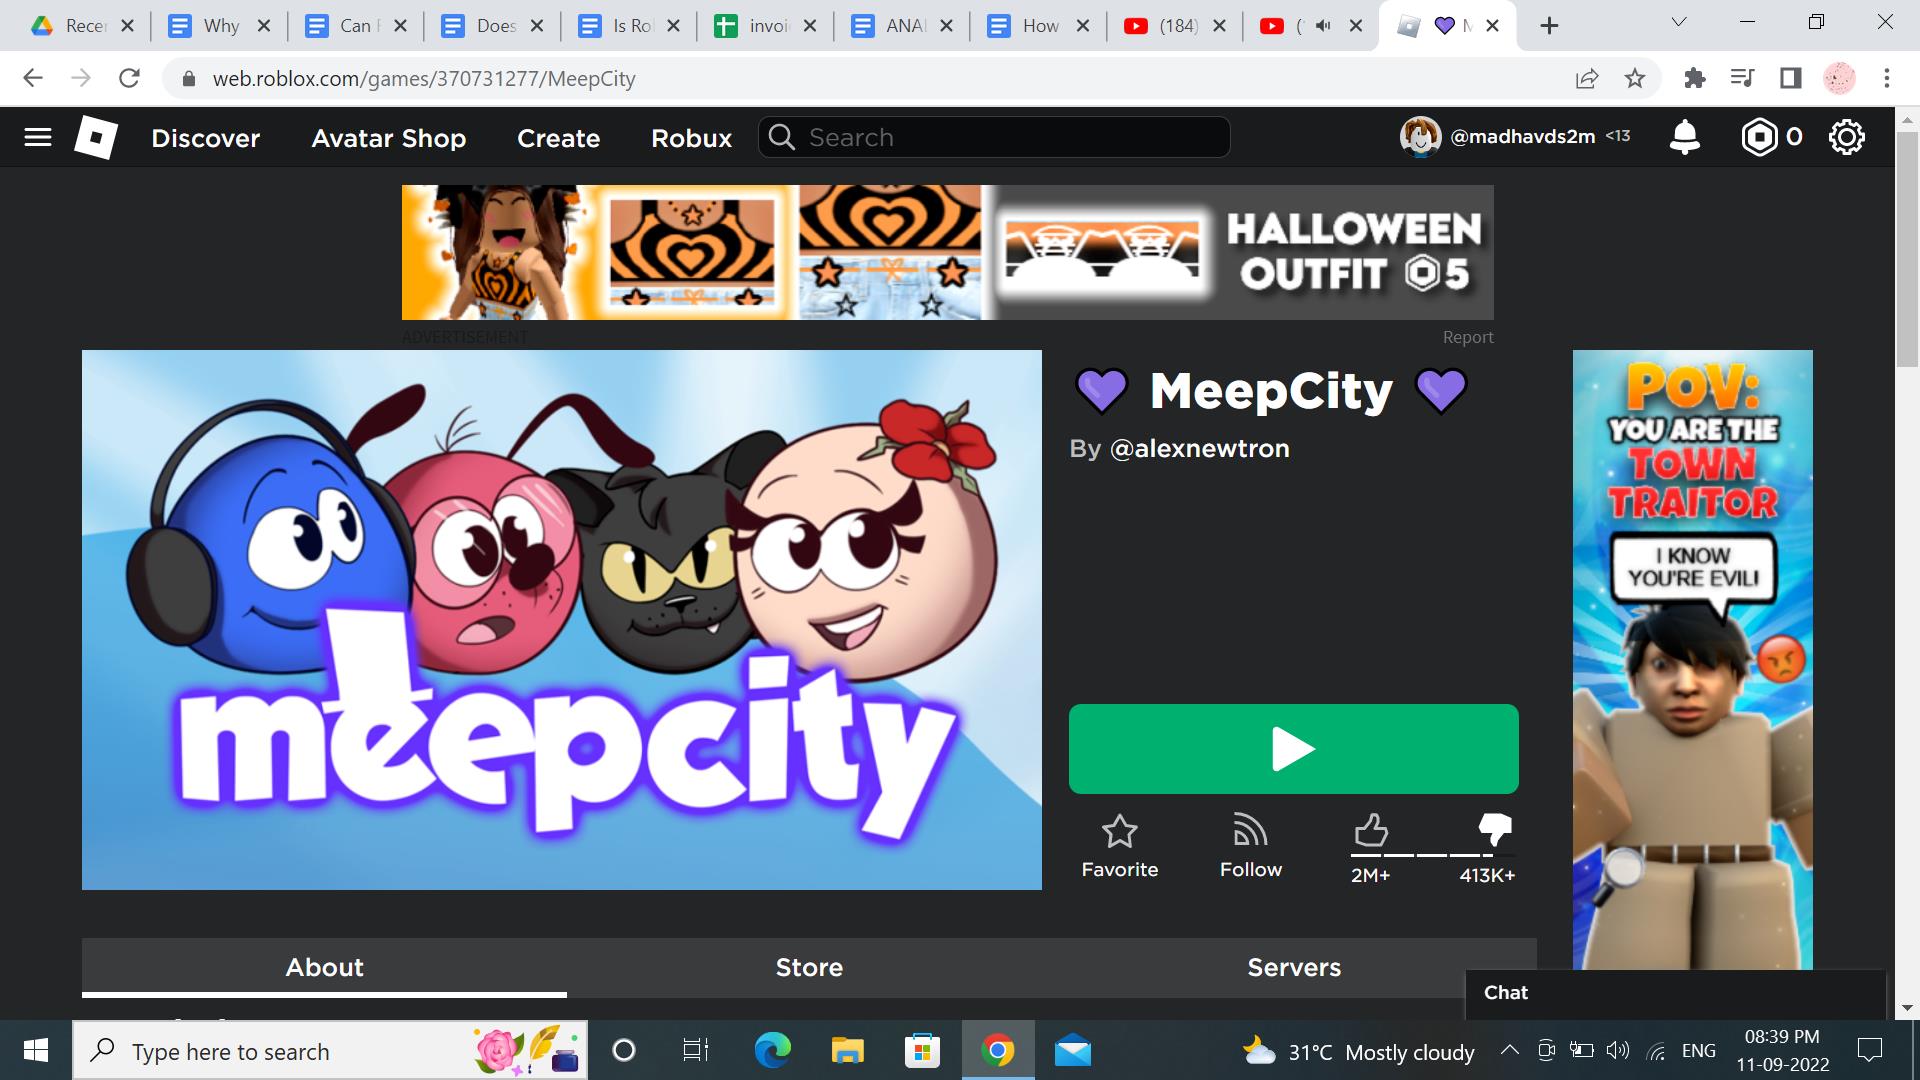The width and height of the screenshot is (1920, 1080).
Task: Open Microsoft Edge from the taskbar
Action: [x=772, y=1050]
